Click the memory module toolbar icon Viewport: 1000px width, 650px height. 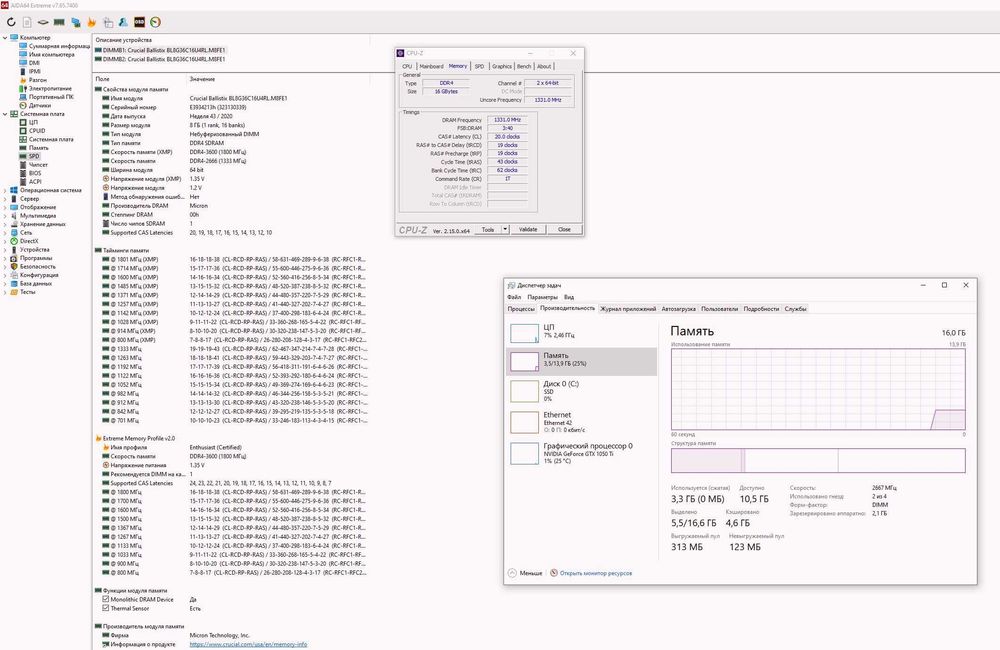[x=59, y=22]
